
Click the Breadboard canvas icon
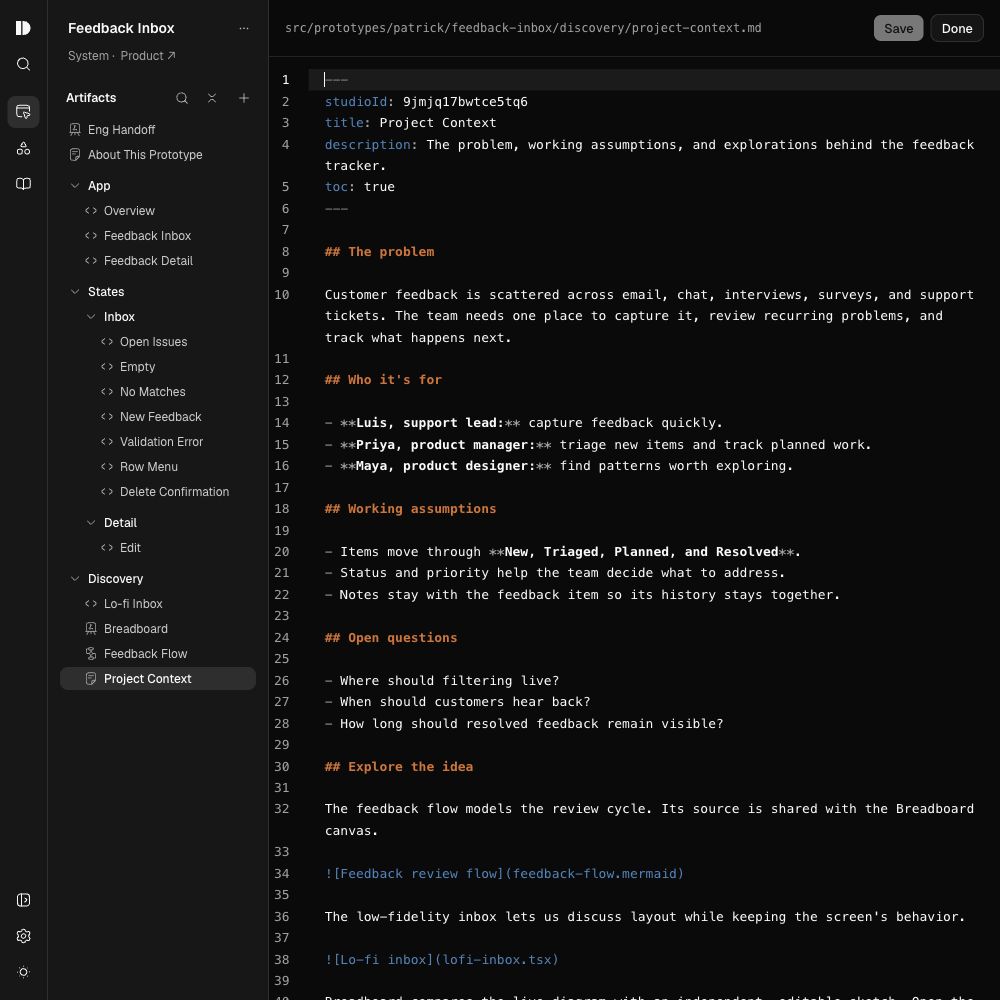(91, 628)
